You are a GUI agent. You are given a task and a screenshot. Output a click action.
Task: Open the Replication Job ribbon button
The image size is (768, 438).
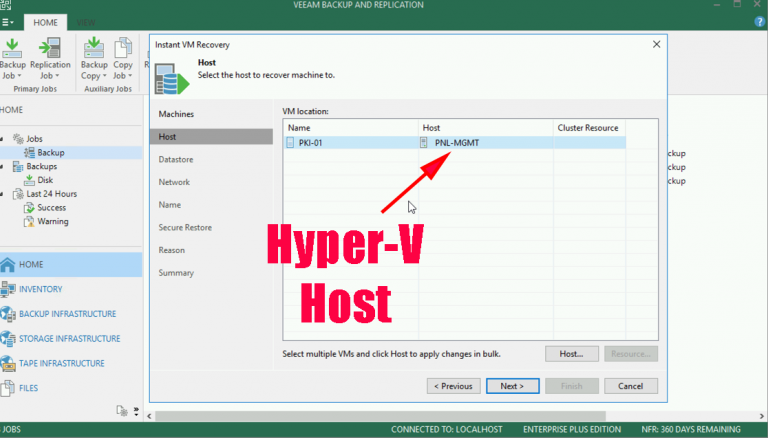50,59
